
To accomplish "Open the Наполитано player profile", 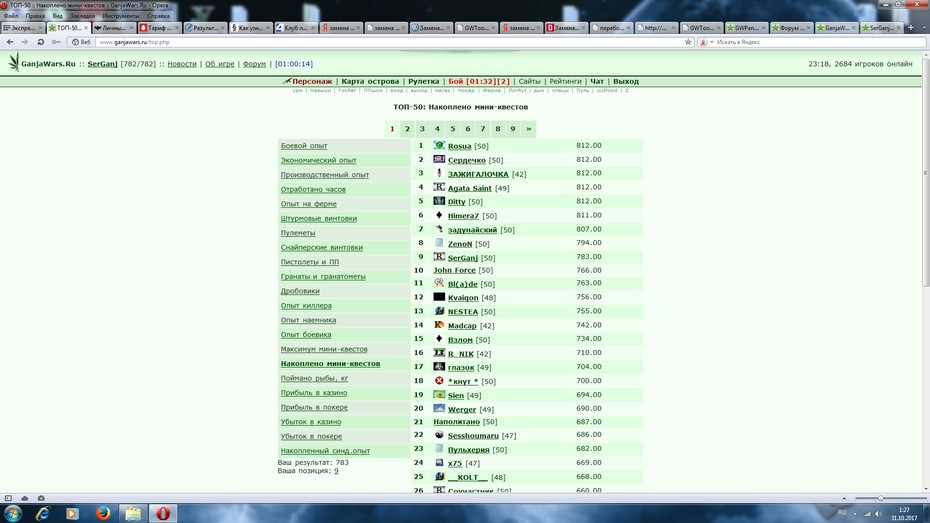I will point(456,422).
